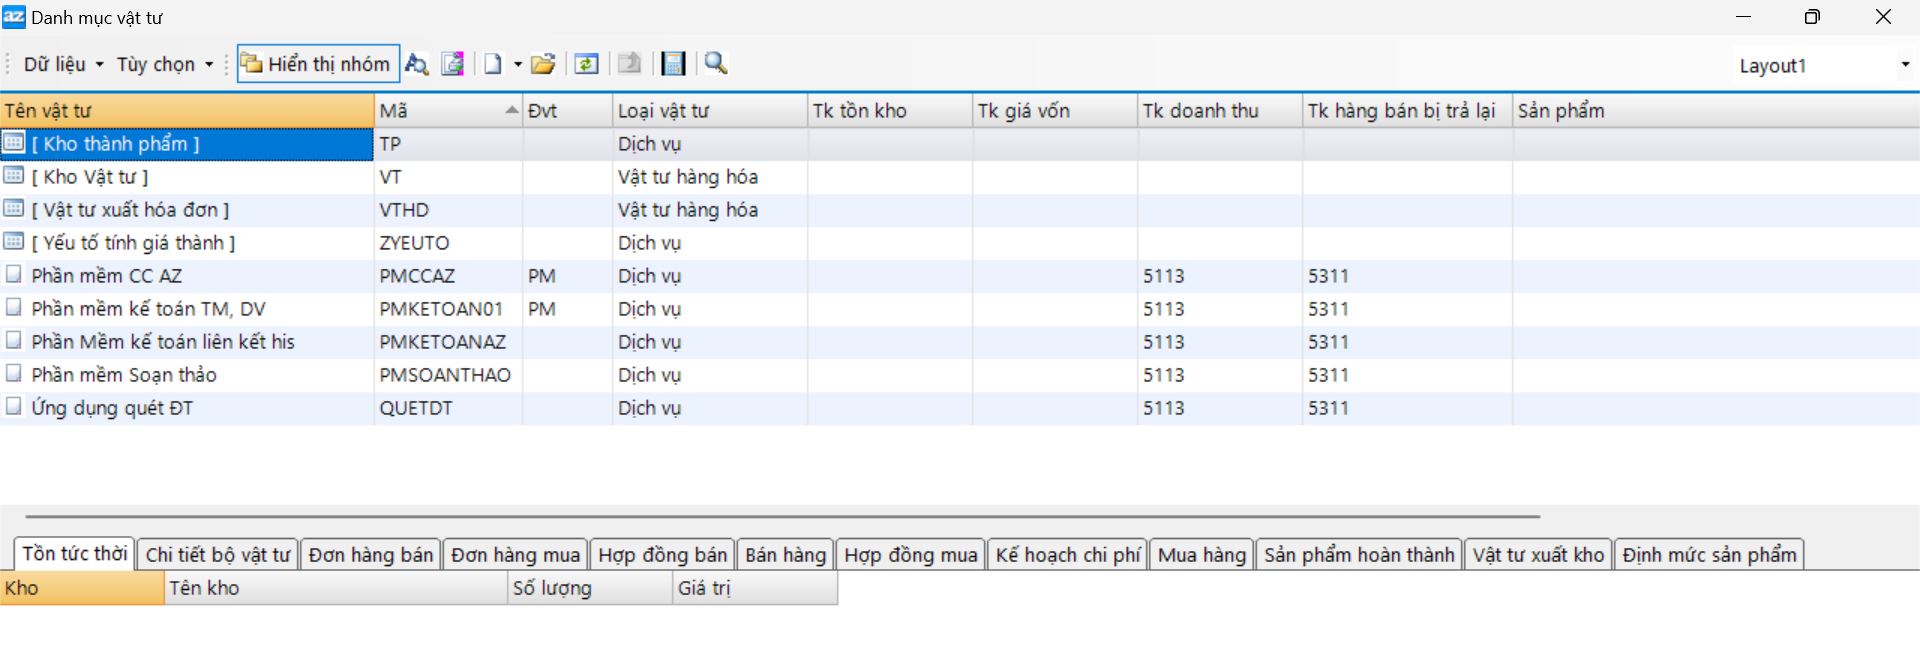This screenshot has height=661, width=1920.
Task: Open the Sản phẩm hoàn thành tab
Action: point(1358,555)
